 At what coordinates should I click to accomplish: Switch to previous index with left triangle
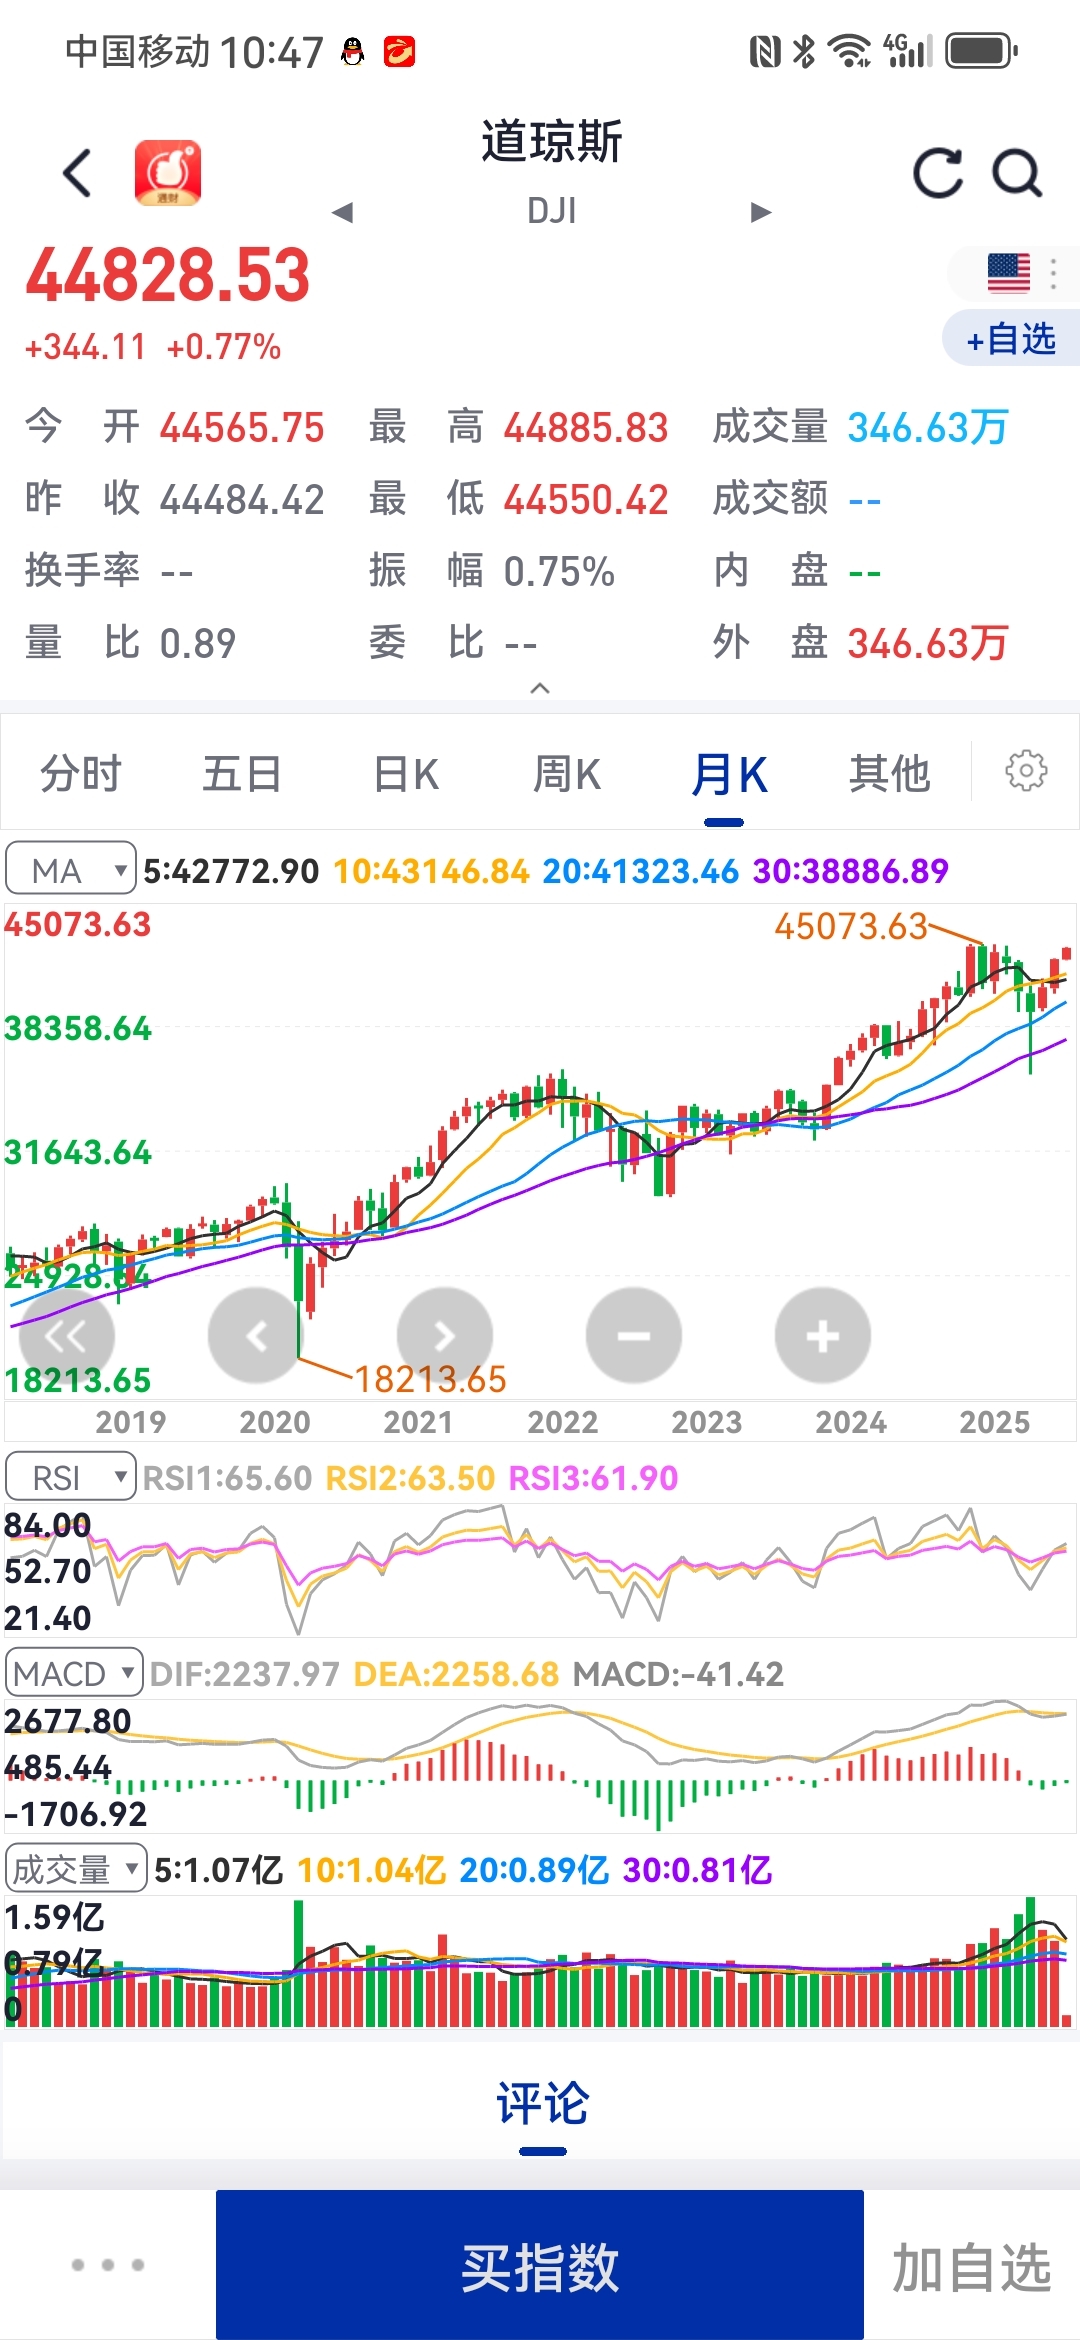(x=343, y=212)
